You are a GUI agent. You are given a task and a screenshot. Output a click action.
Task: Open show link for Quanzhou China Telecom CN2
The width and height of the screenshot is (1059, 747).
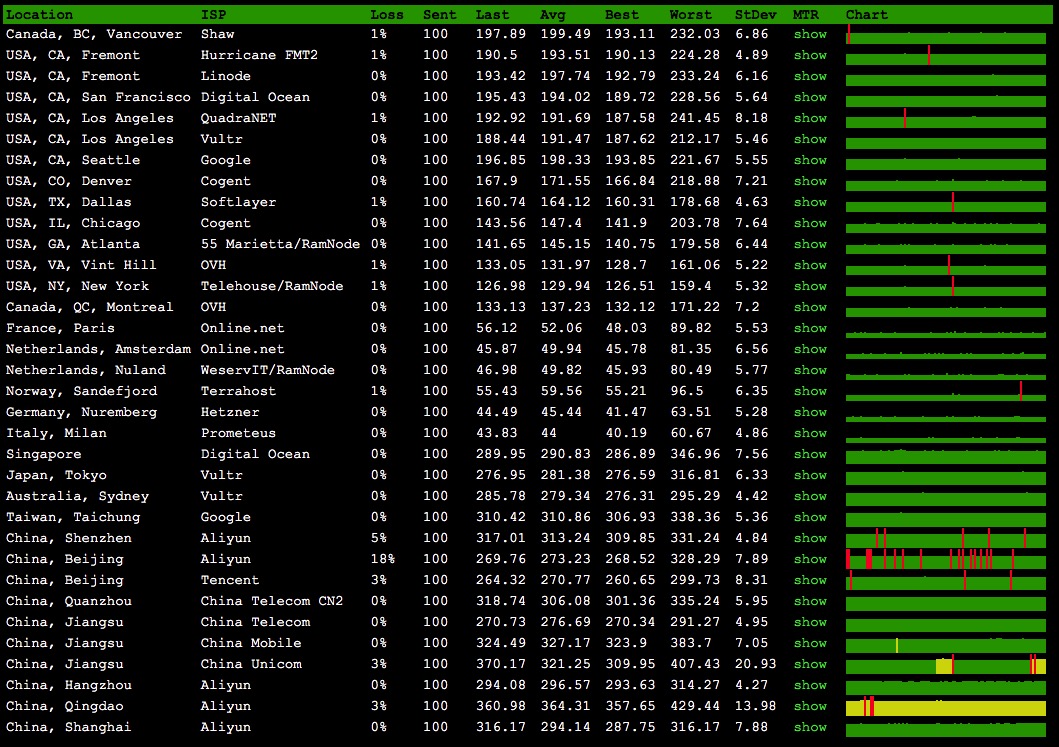[810, 600]
